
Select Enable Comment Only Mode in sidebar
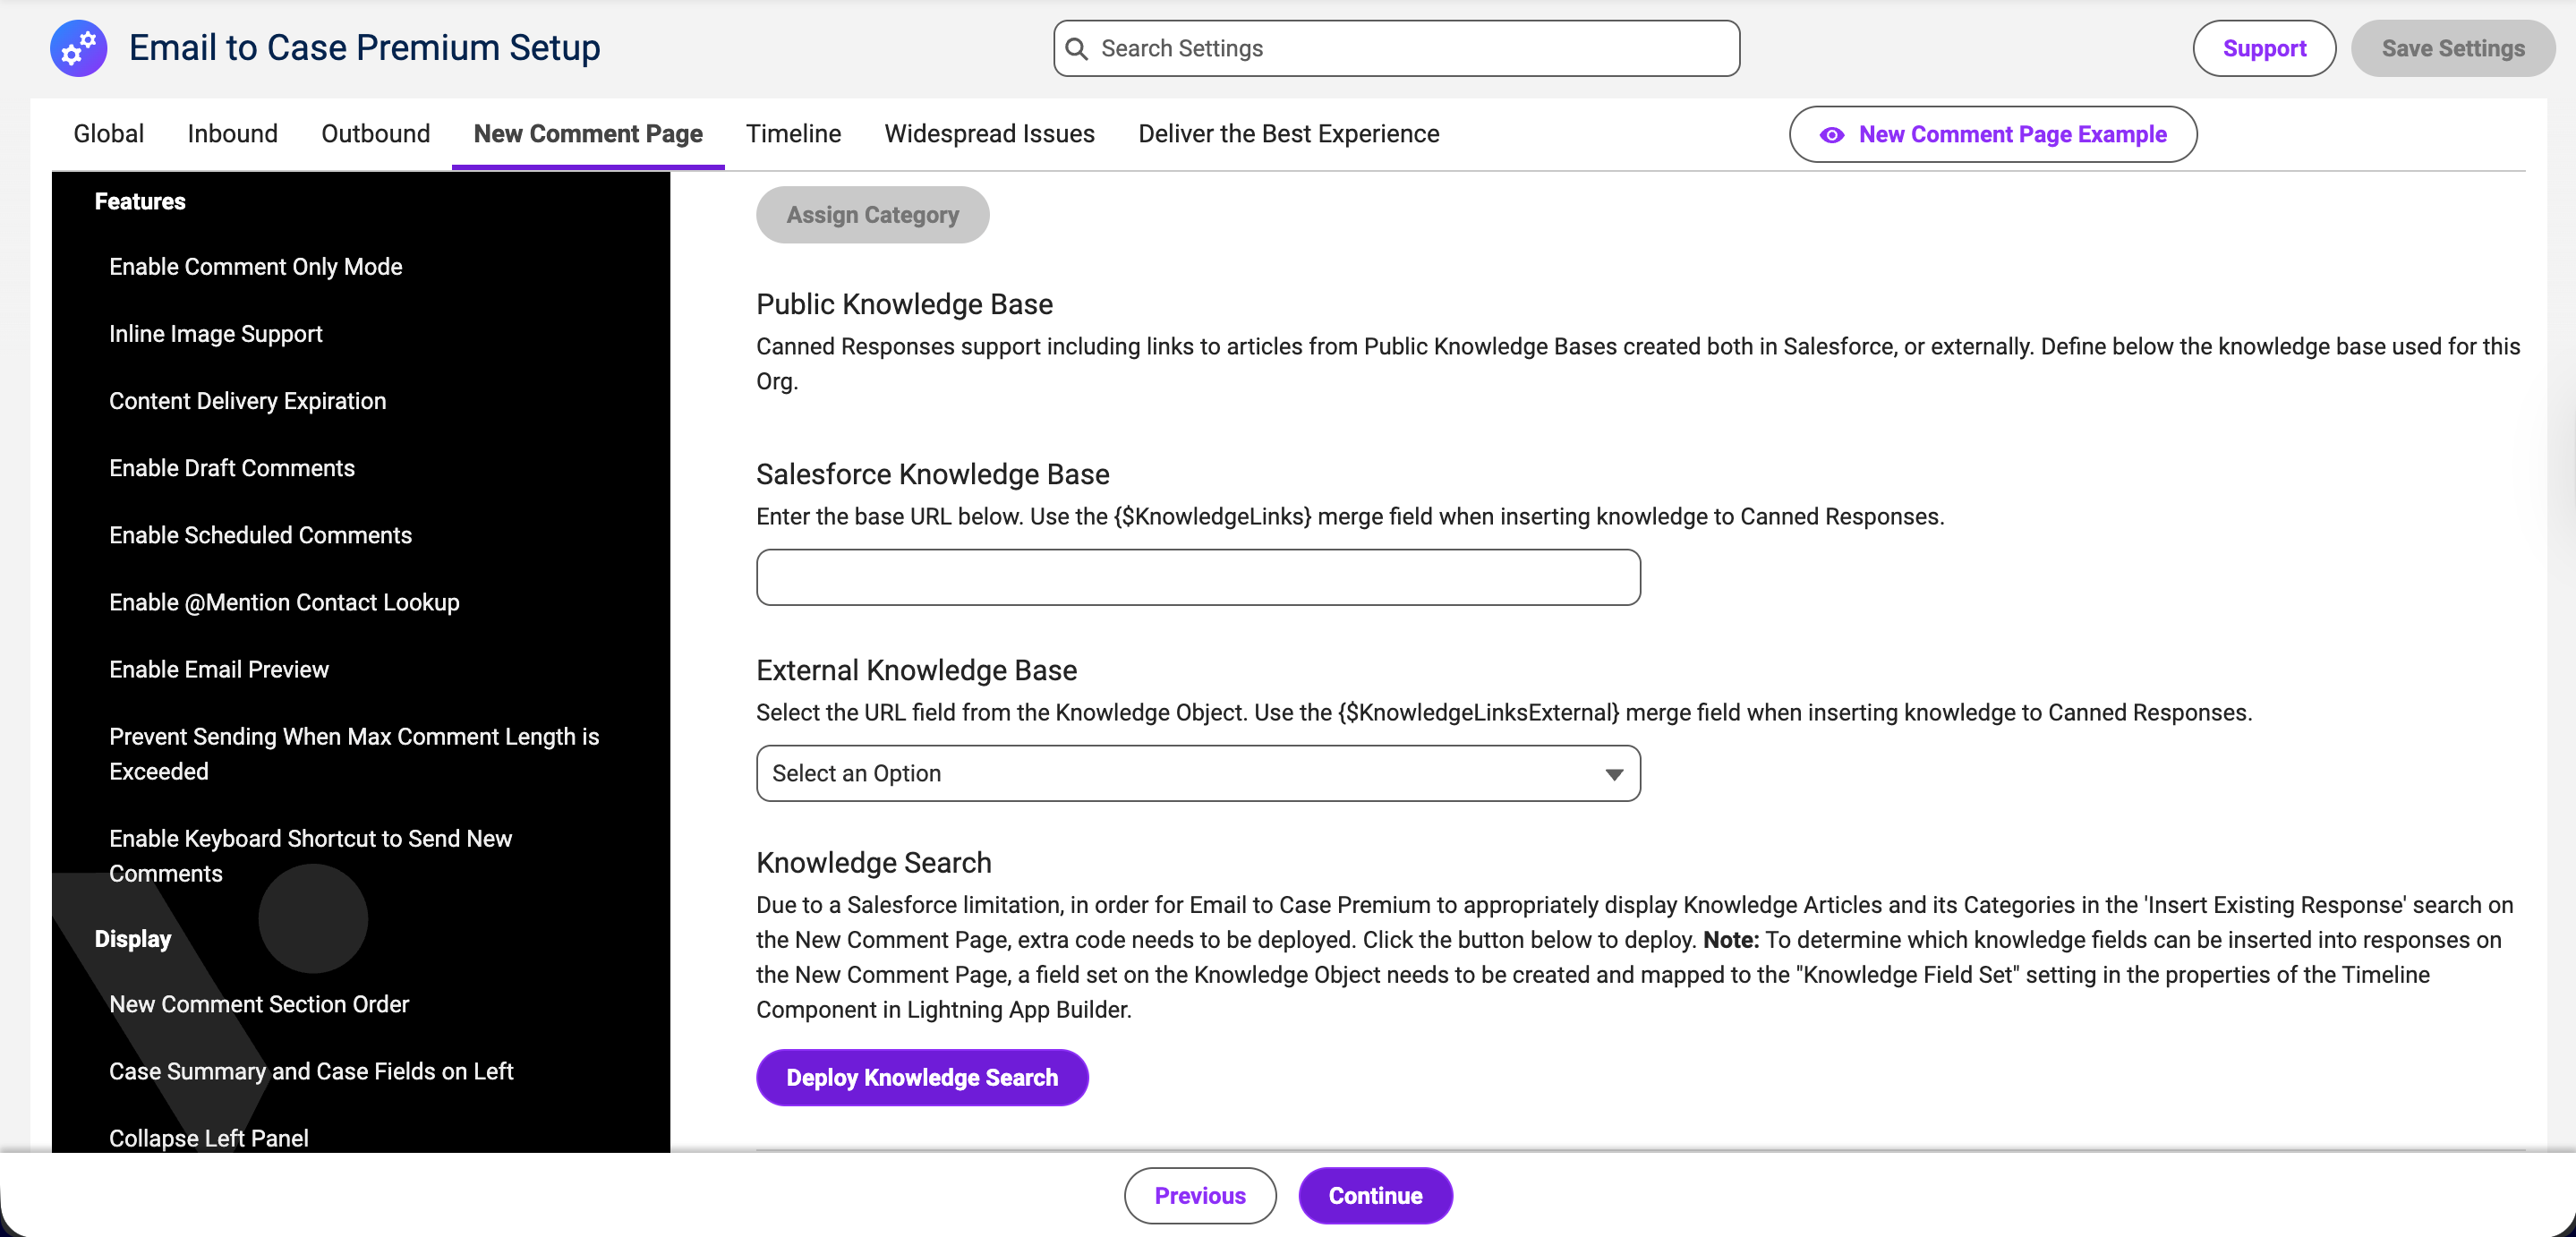coord(255,267)
